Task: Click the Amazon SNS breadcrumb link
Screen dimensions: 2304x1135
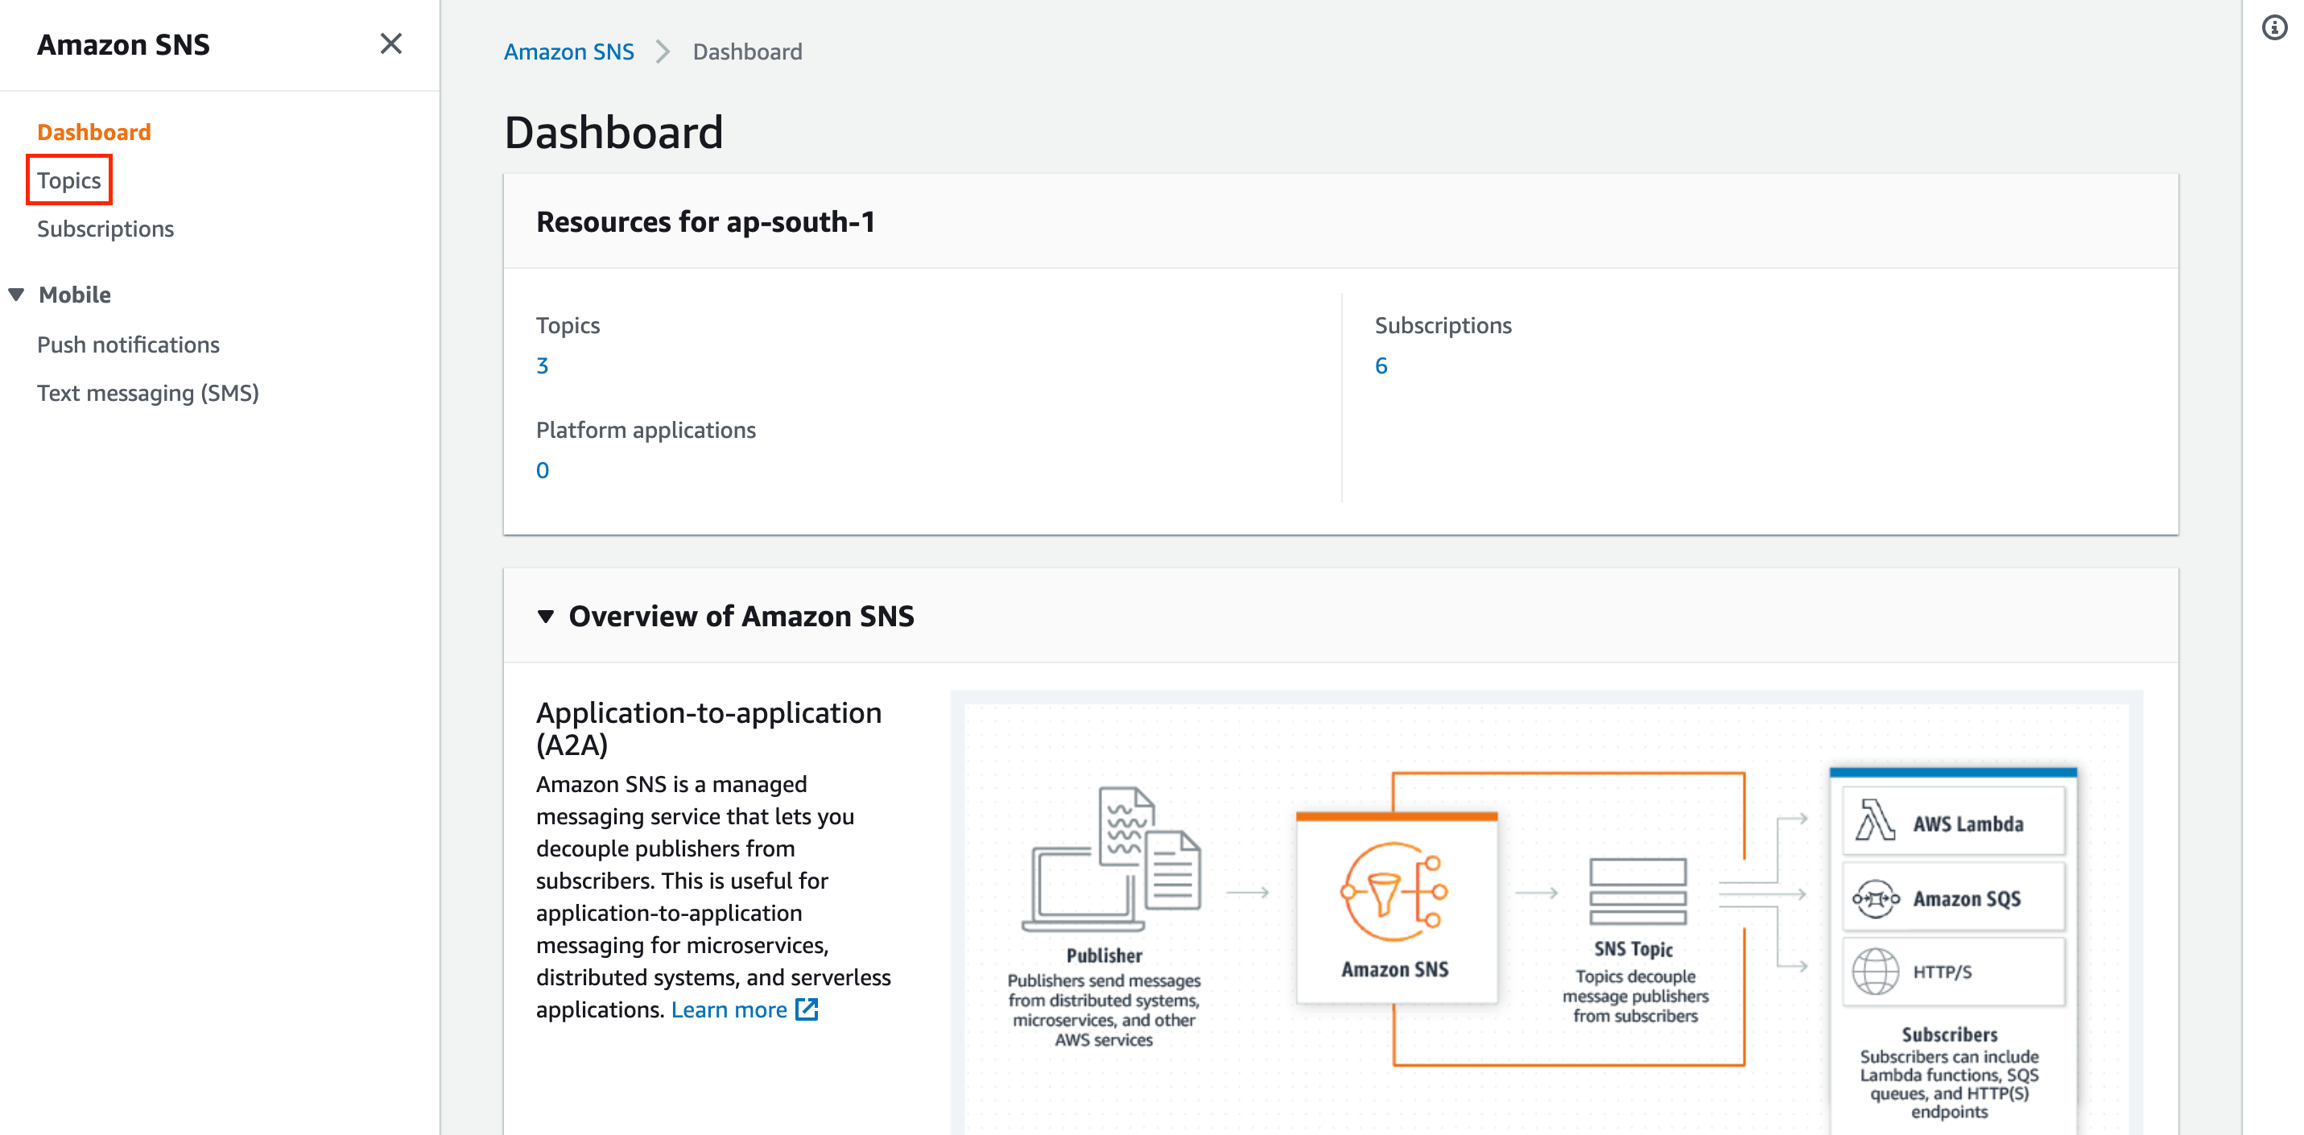Action: click(569, 52)
